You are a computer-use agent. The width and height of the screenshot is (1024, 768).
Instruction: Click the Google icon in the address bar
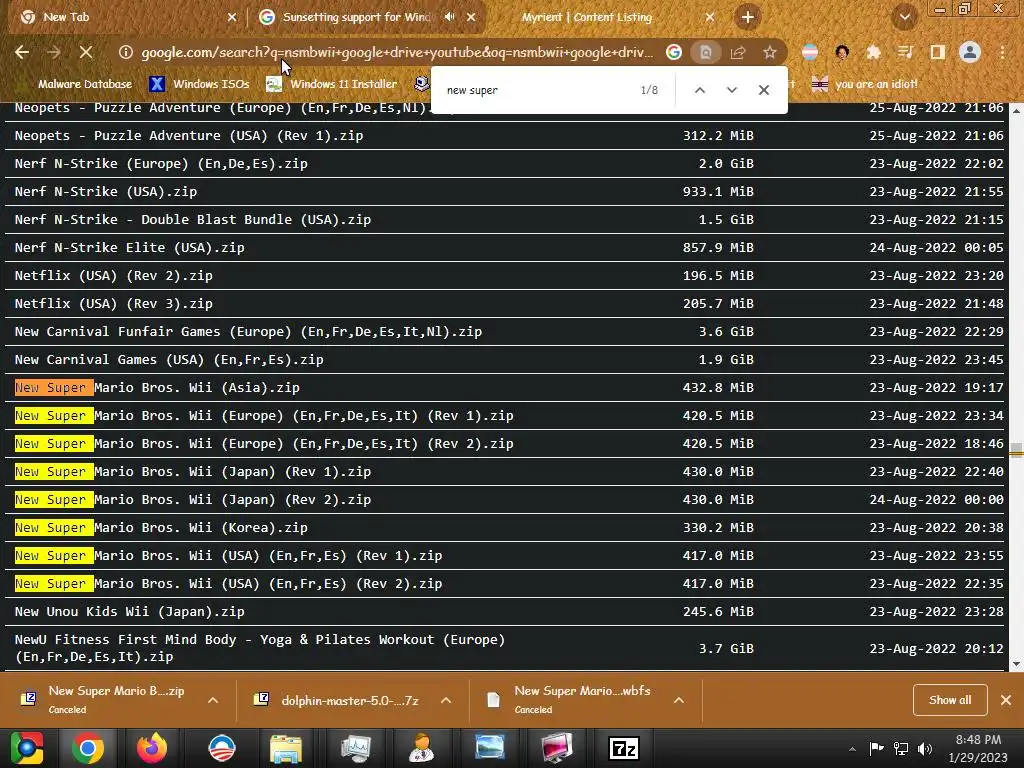tap(673, 52)
